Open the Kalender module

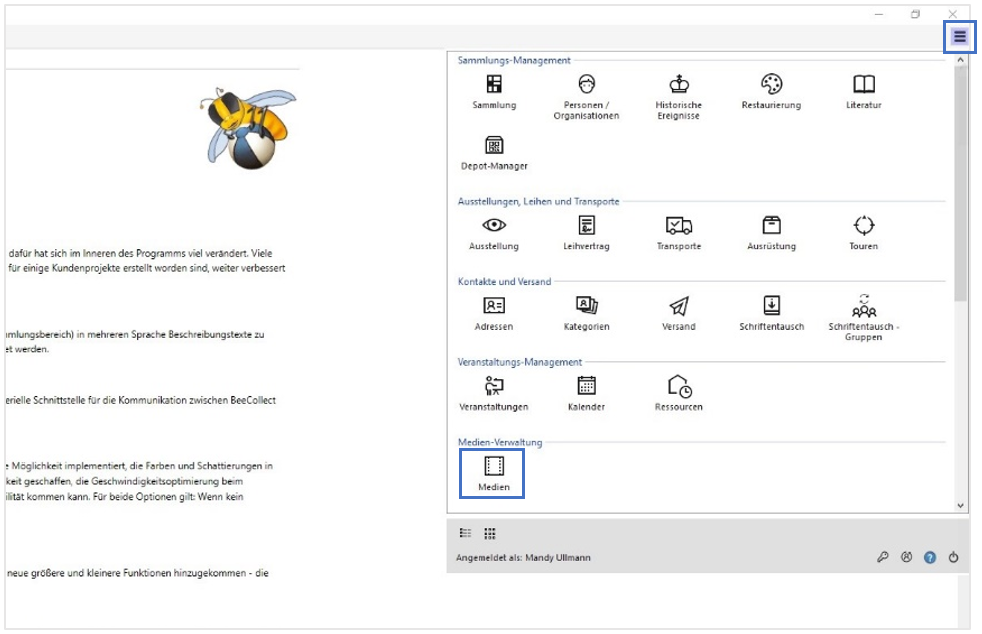(586, 387)
